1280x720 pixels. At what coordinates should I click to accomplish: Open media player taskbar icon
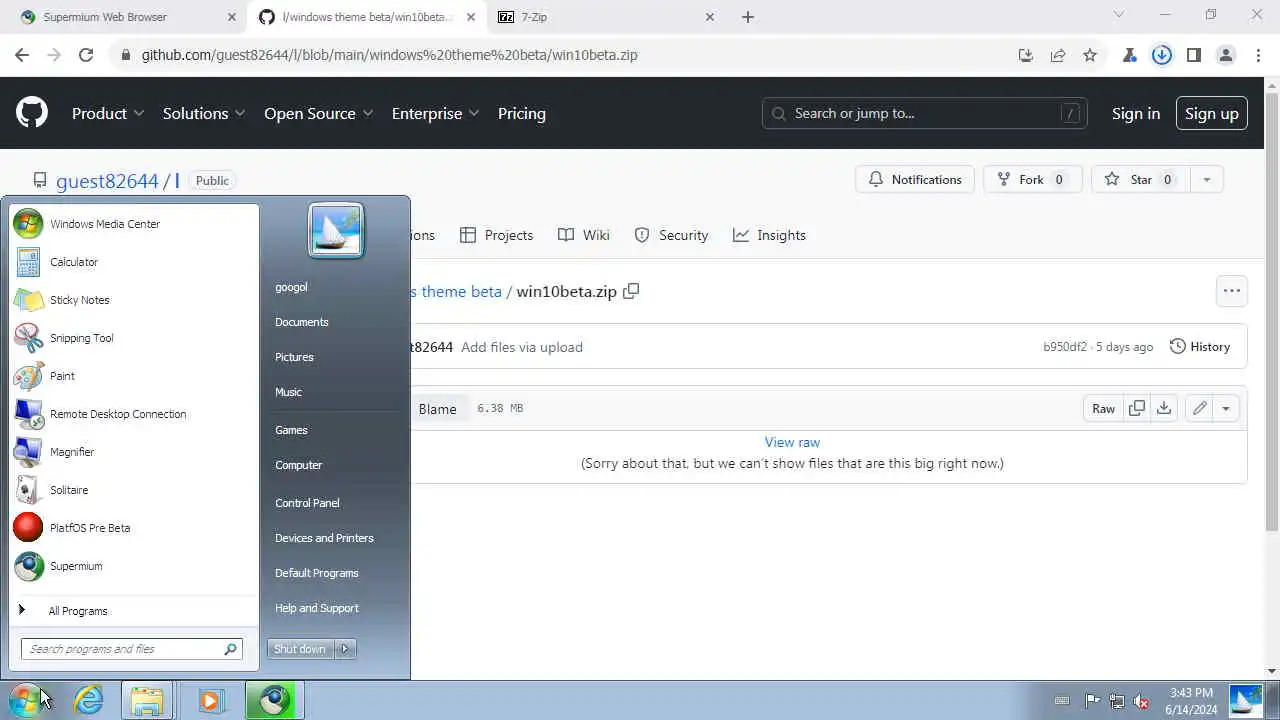pos(210,700)
